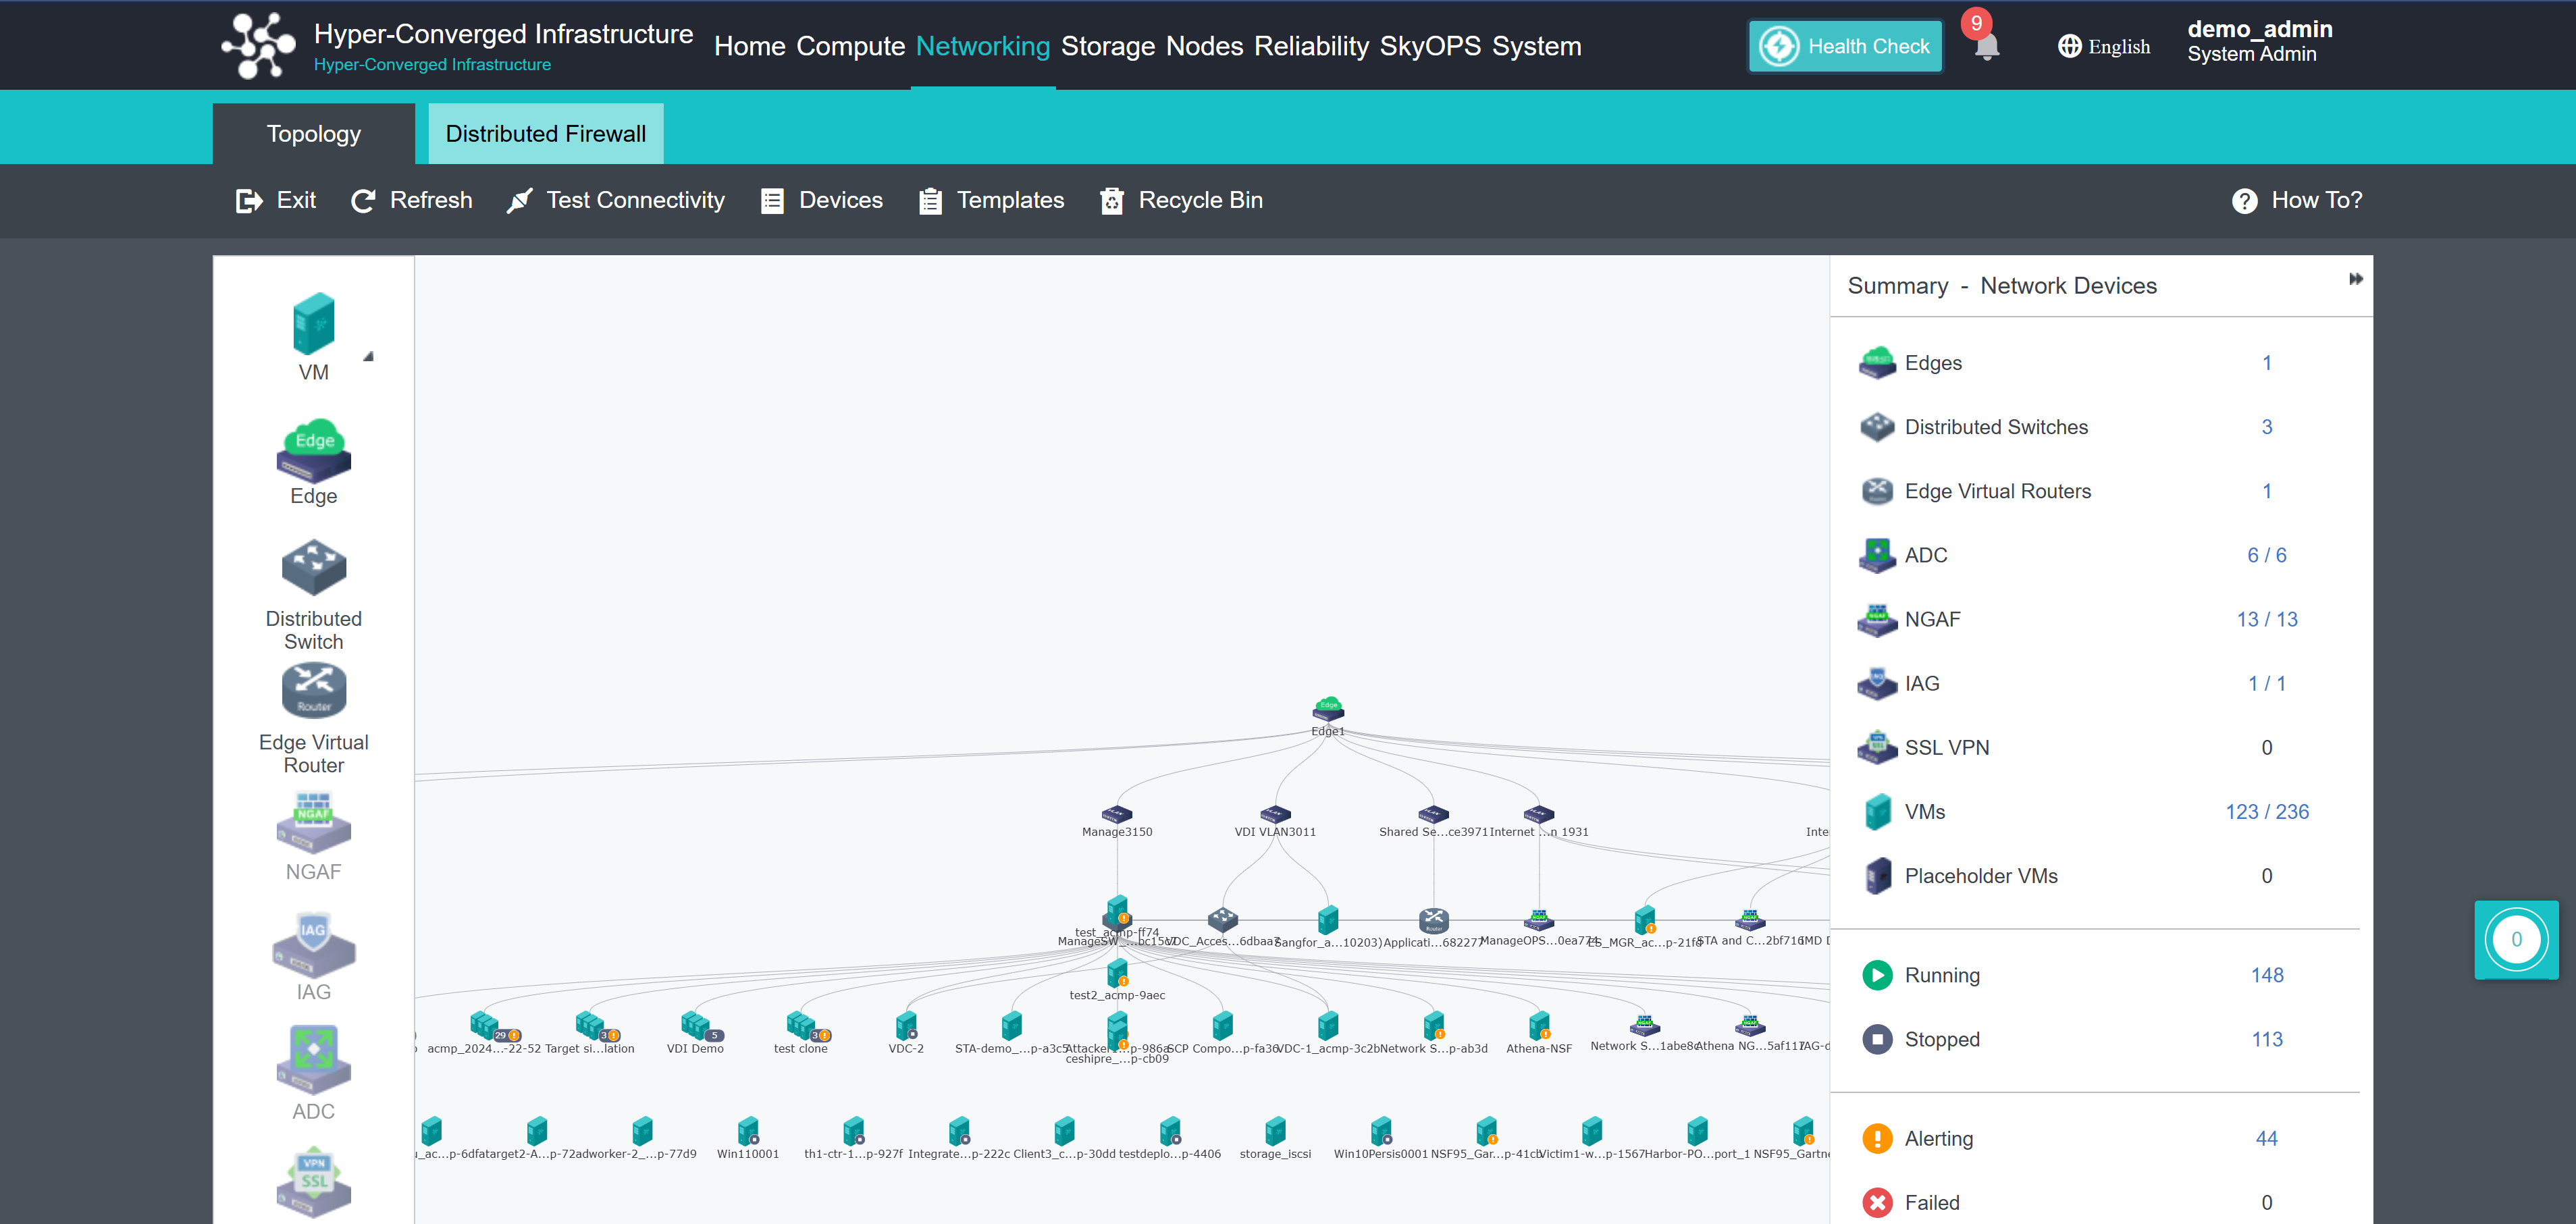Open the English language selector
This screenshot has width=2576, height=1224.
click(2104, 47)
